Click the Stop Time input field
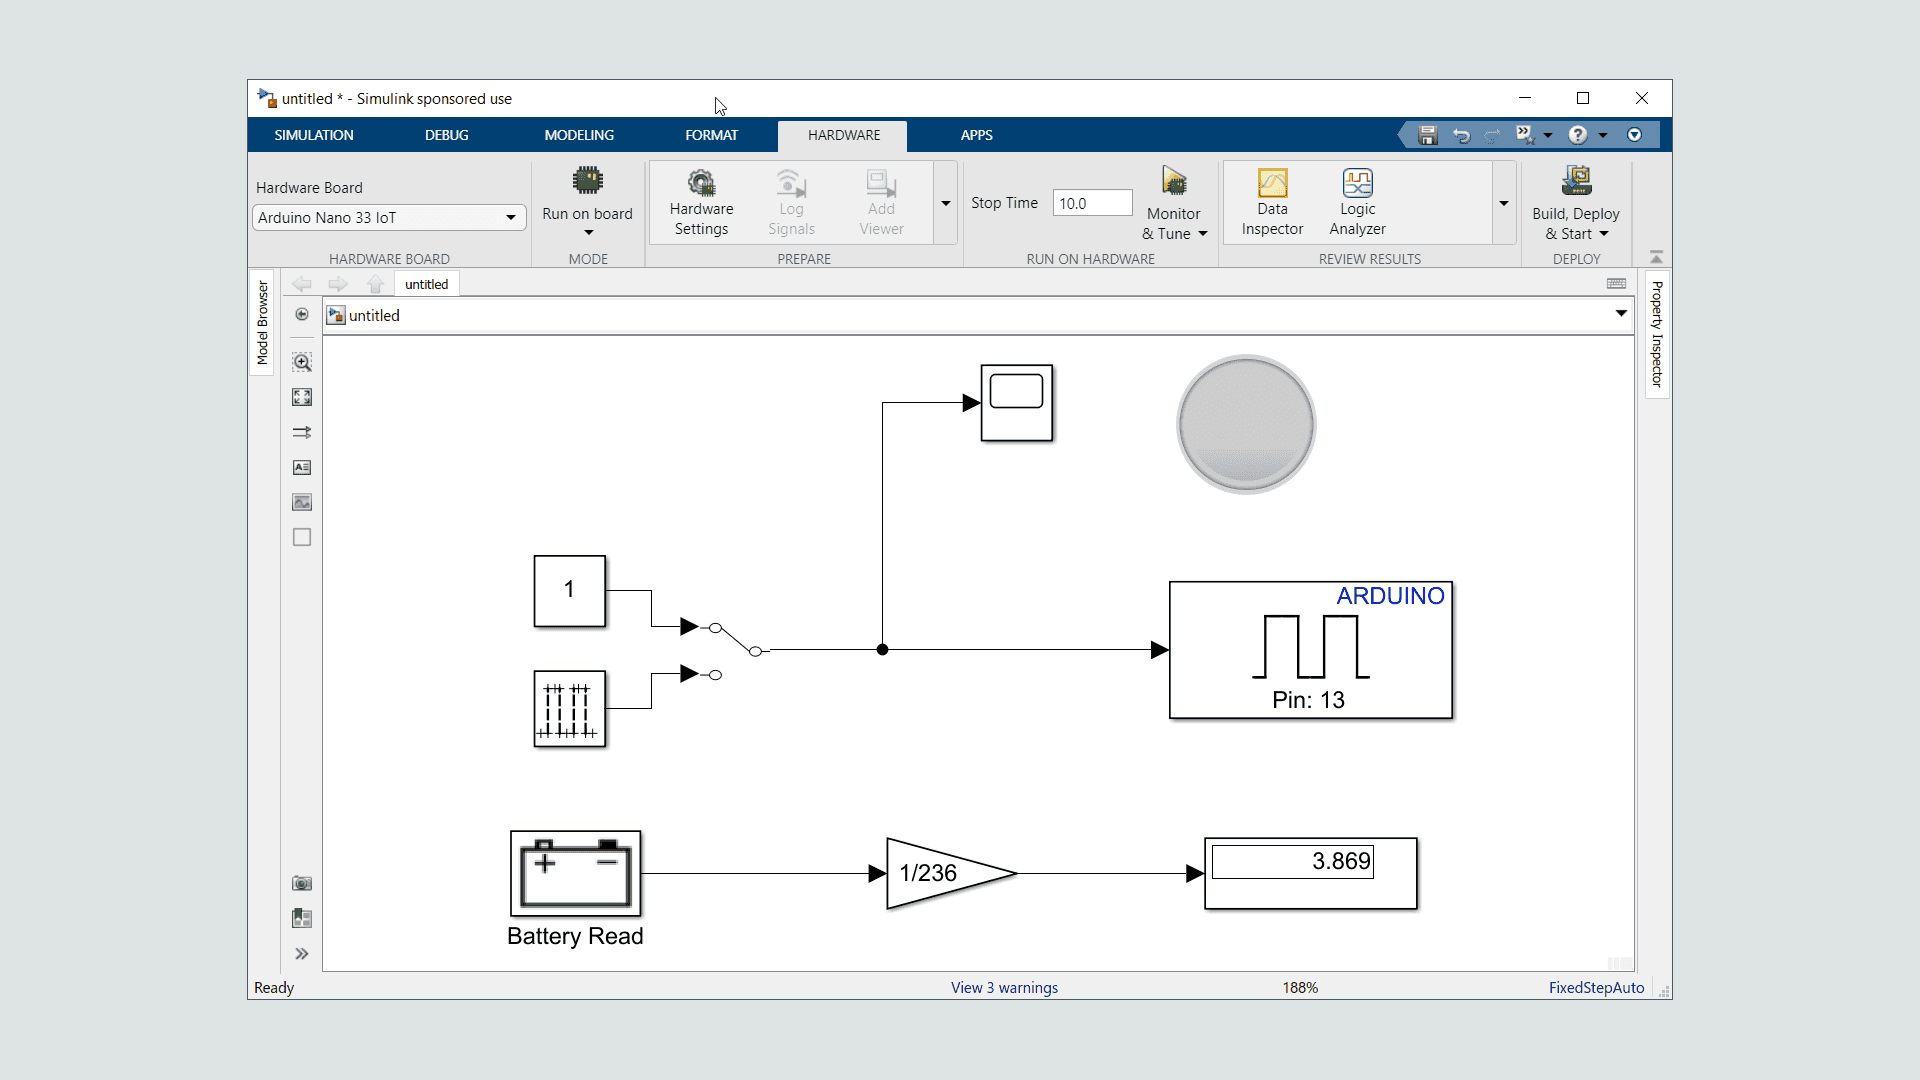This screenshot has width=1920, height=1080. click(x=1092, y=203)
